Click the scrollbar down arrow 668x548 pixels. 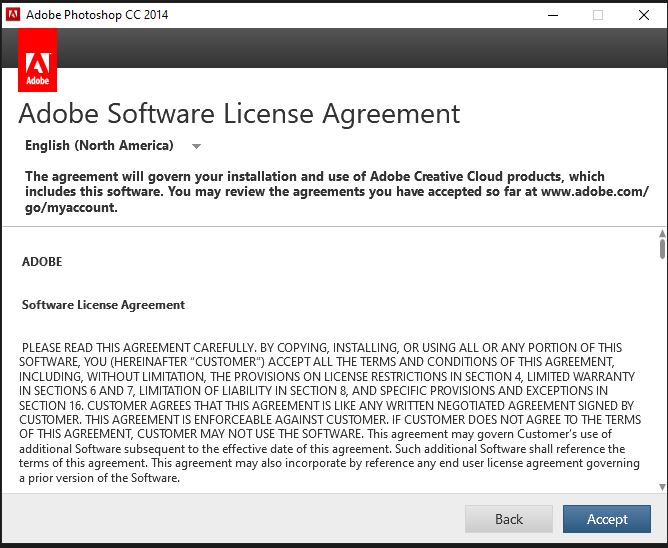coord(661,487)
